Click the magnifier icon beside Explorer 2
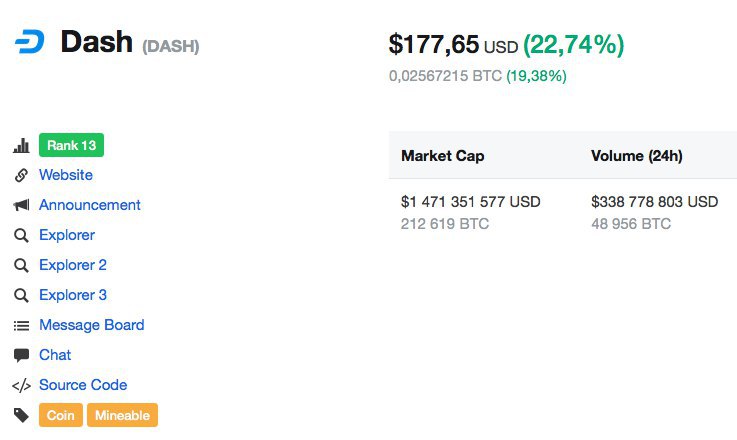 (x=21, y=265)
